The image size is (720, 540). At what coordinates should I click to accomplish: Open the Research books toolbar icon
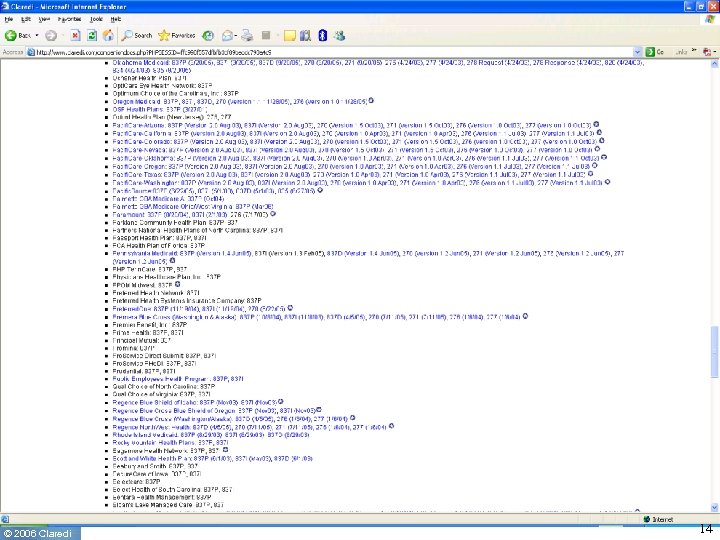(305, 36)
